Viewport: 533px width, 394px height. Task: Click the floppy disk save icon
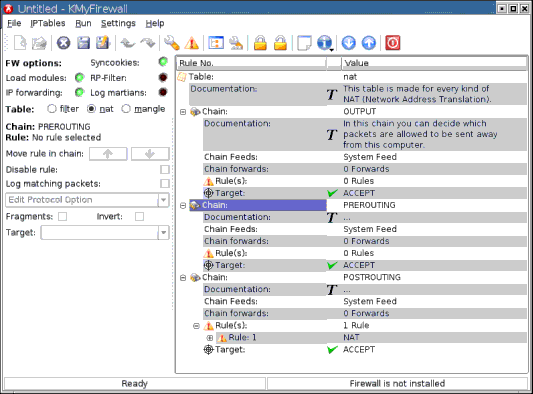coord(84,43)
